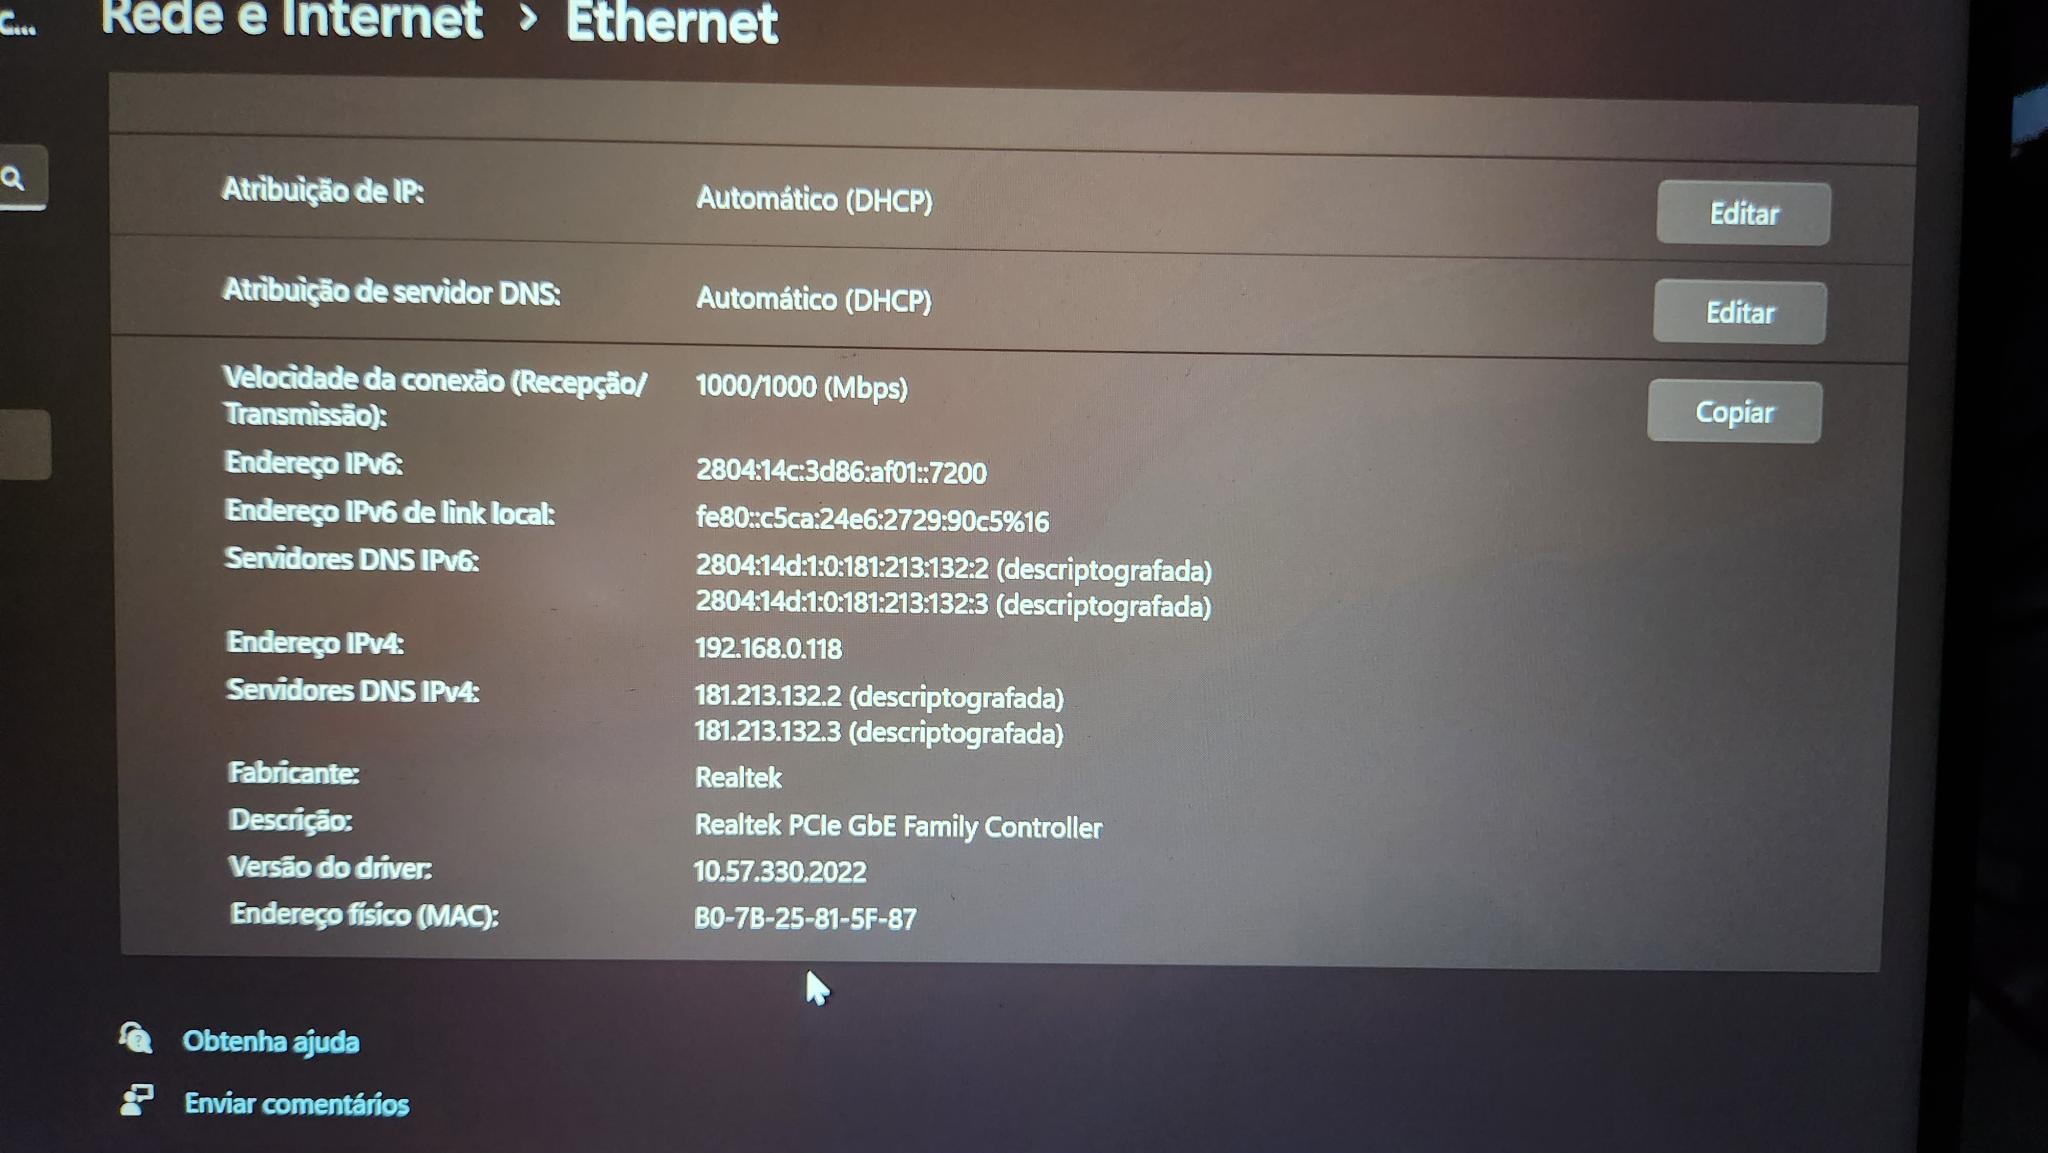Screen dimensions: 2048x1153
Task: Click the Realtek PCIe GbE Family Controller text
Action: coord(898,826)
